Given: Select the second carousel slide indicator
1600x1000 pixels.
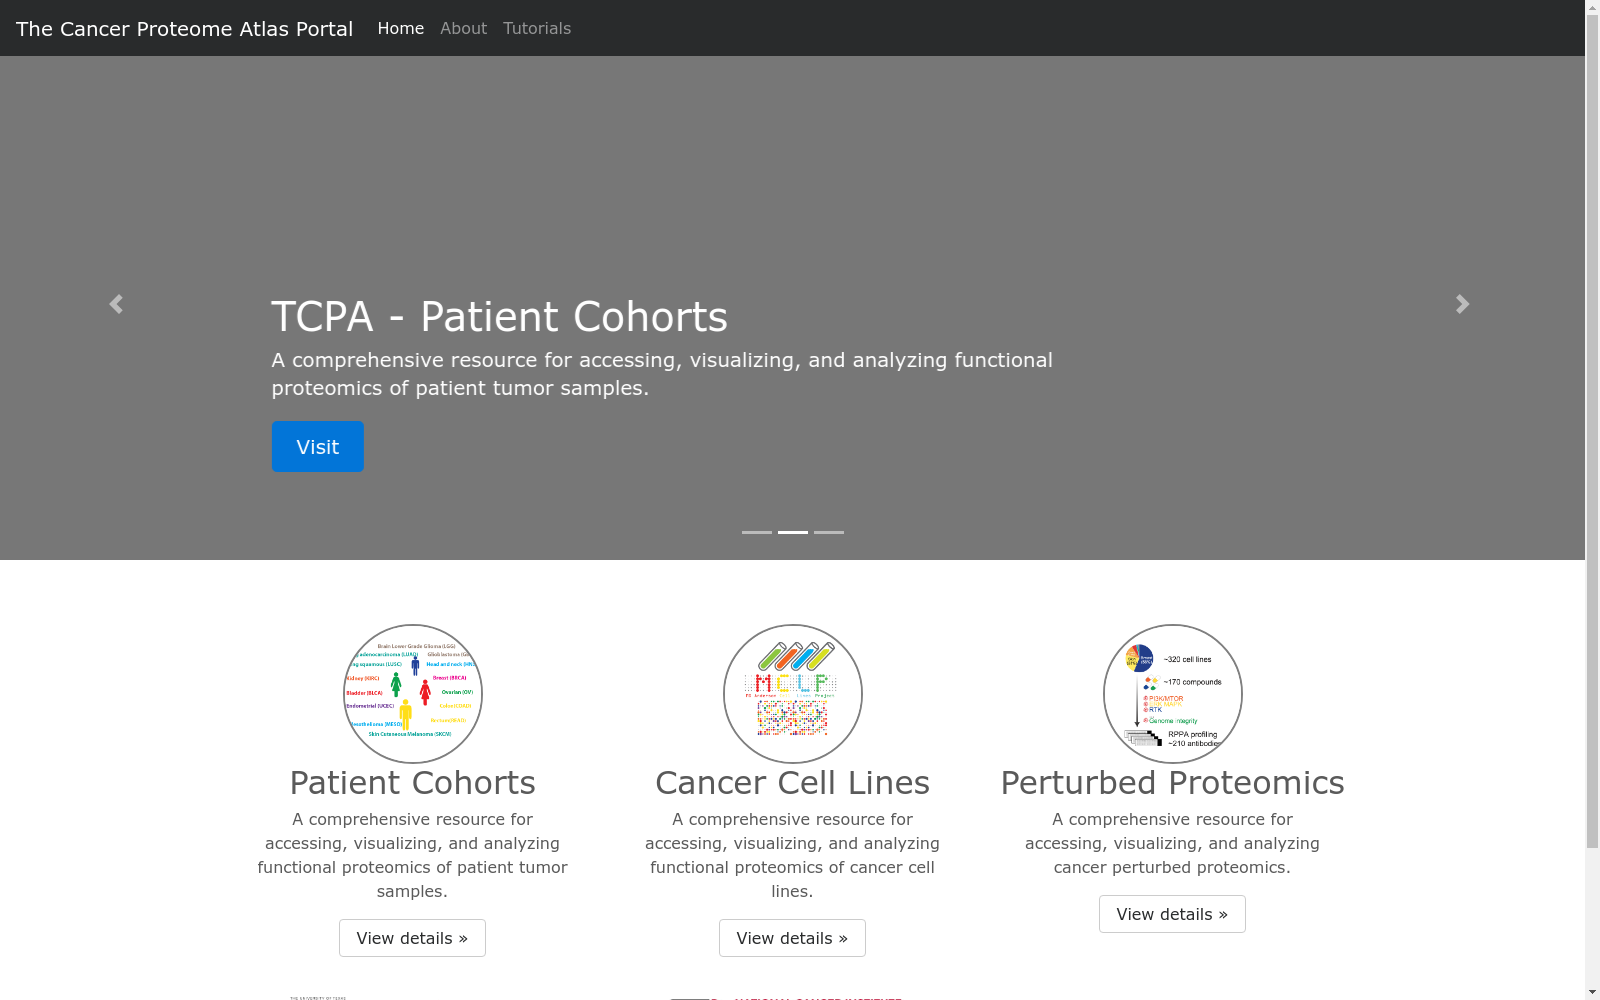Looking at the screenshot, I should coord(793,532).
